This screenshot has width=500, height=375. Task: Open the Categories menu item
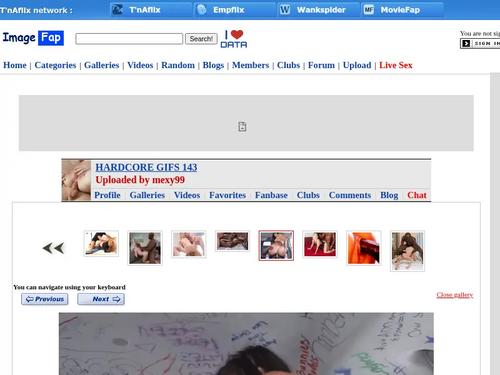click(55, 65)
